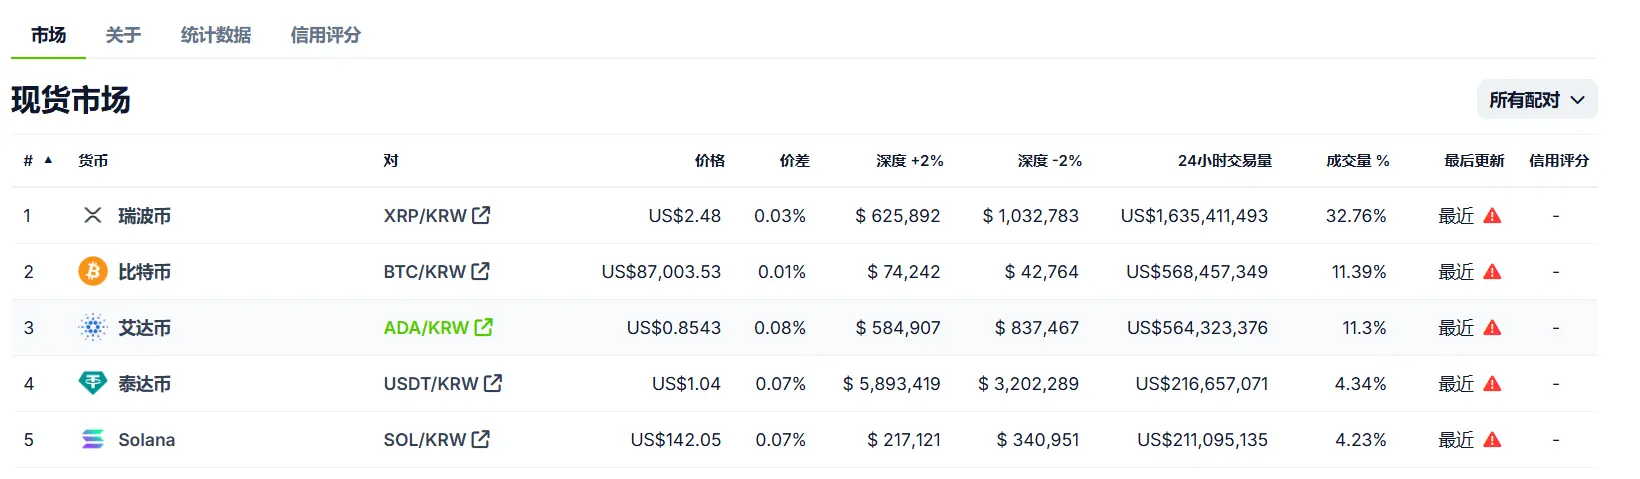The image size is (1640, 479).
Task: Click the price US$1.04
Action: pyautogui.click(x=686, y=383)
